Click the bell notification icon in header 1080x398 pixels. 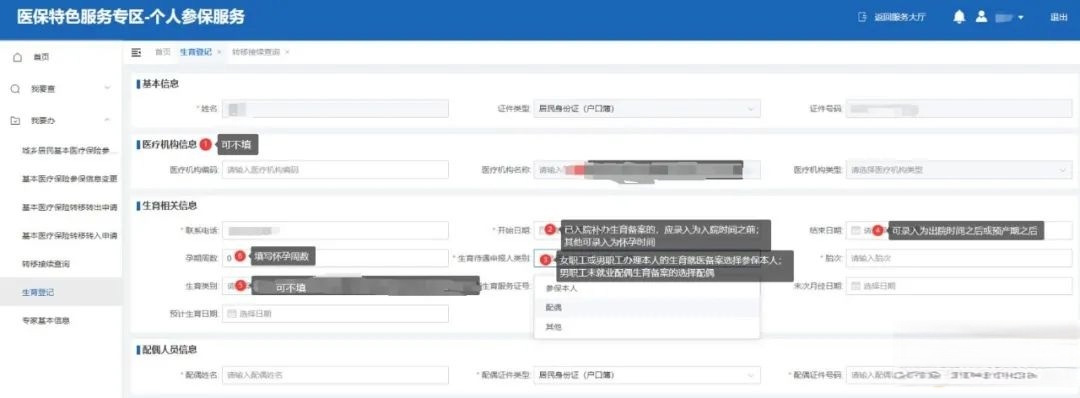click(959, 18)
